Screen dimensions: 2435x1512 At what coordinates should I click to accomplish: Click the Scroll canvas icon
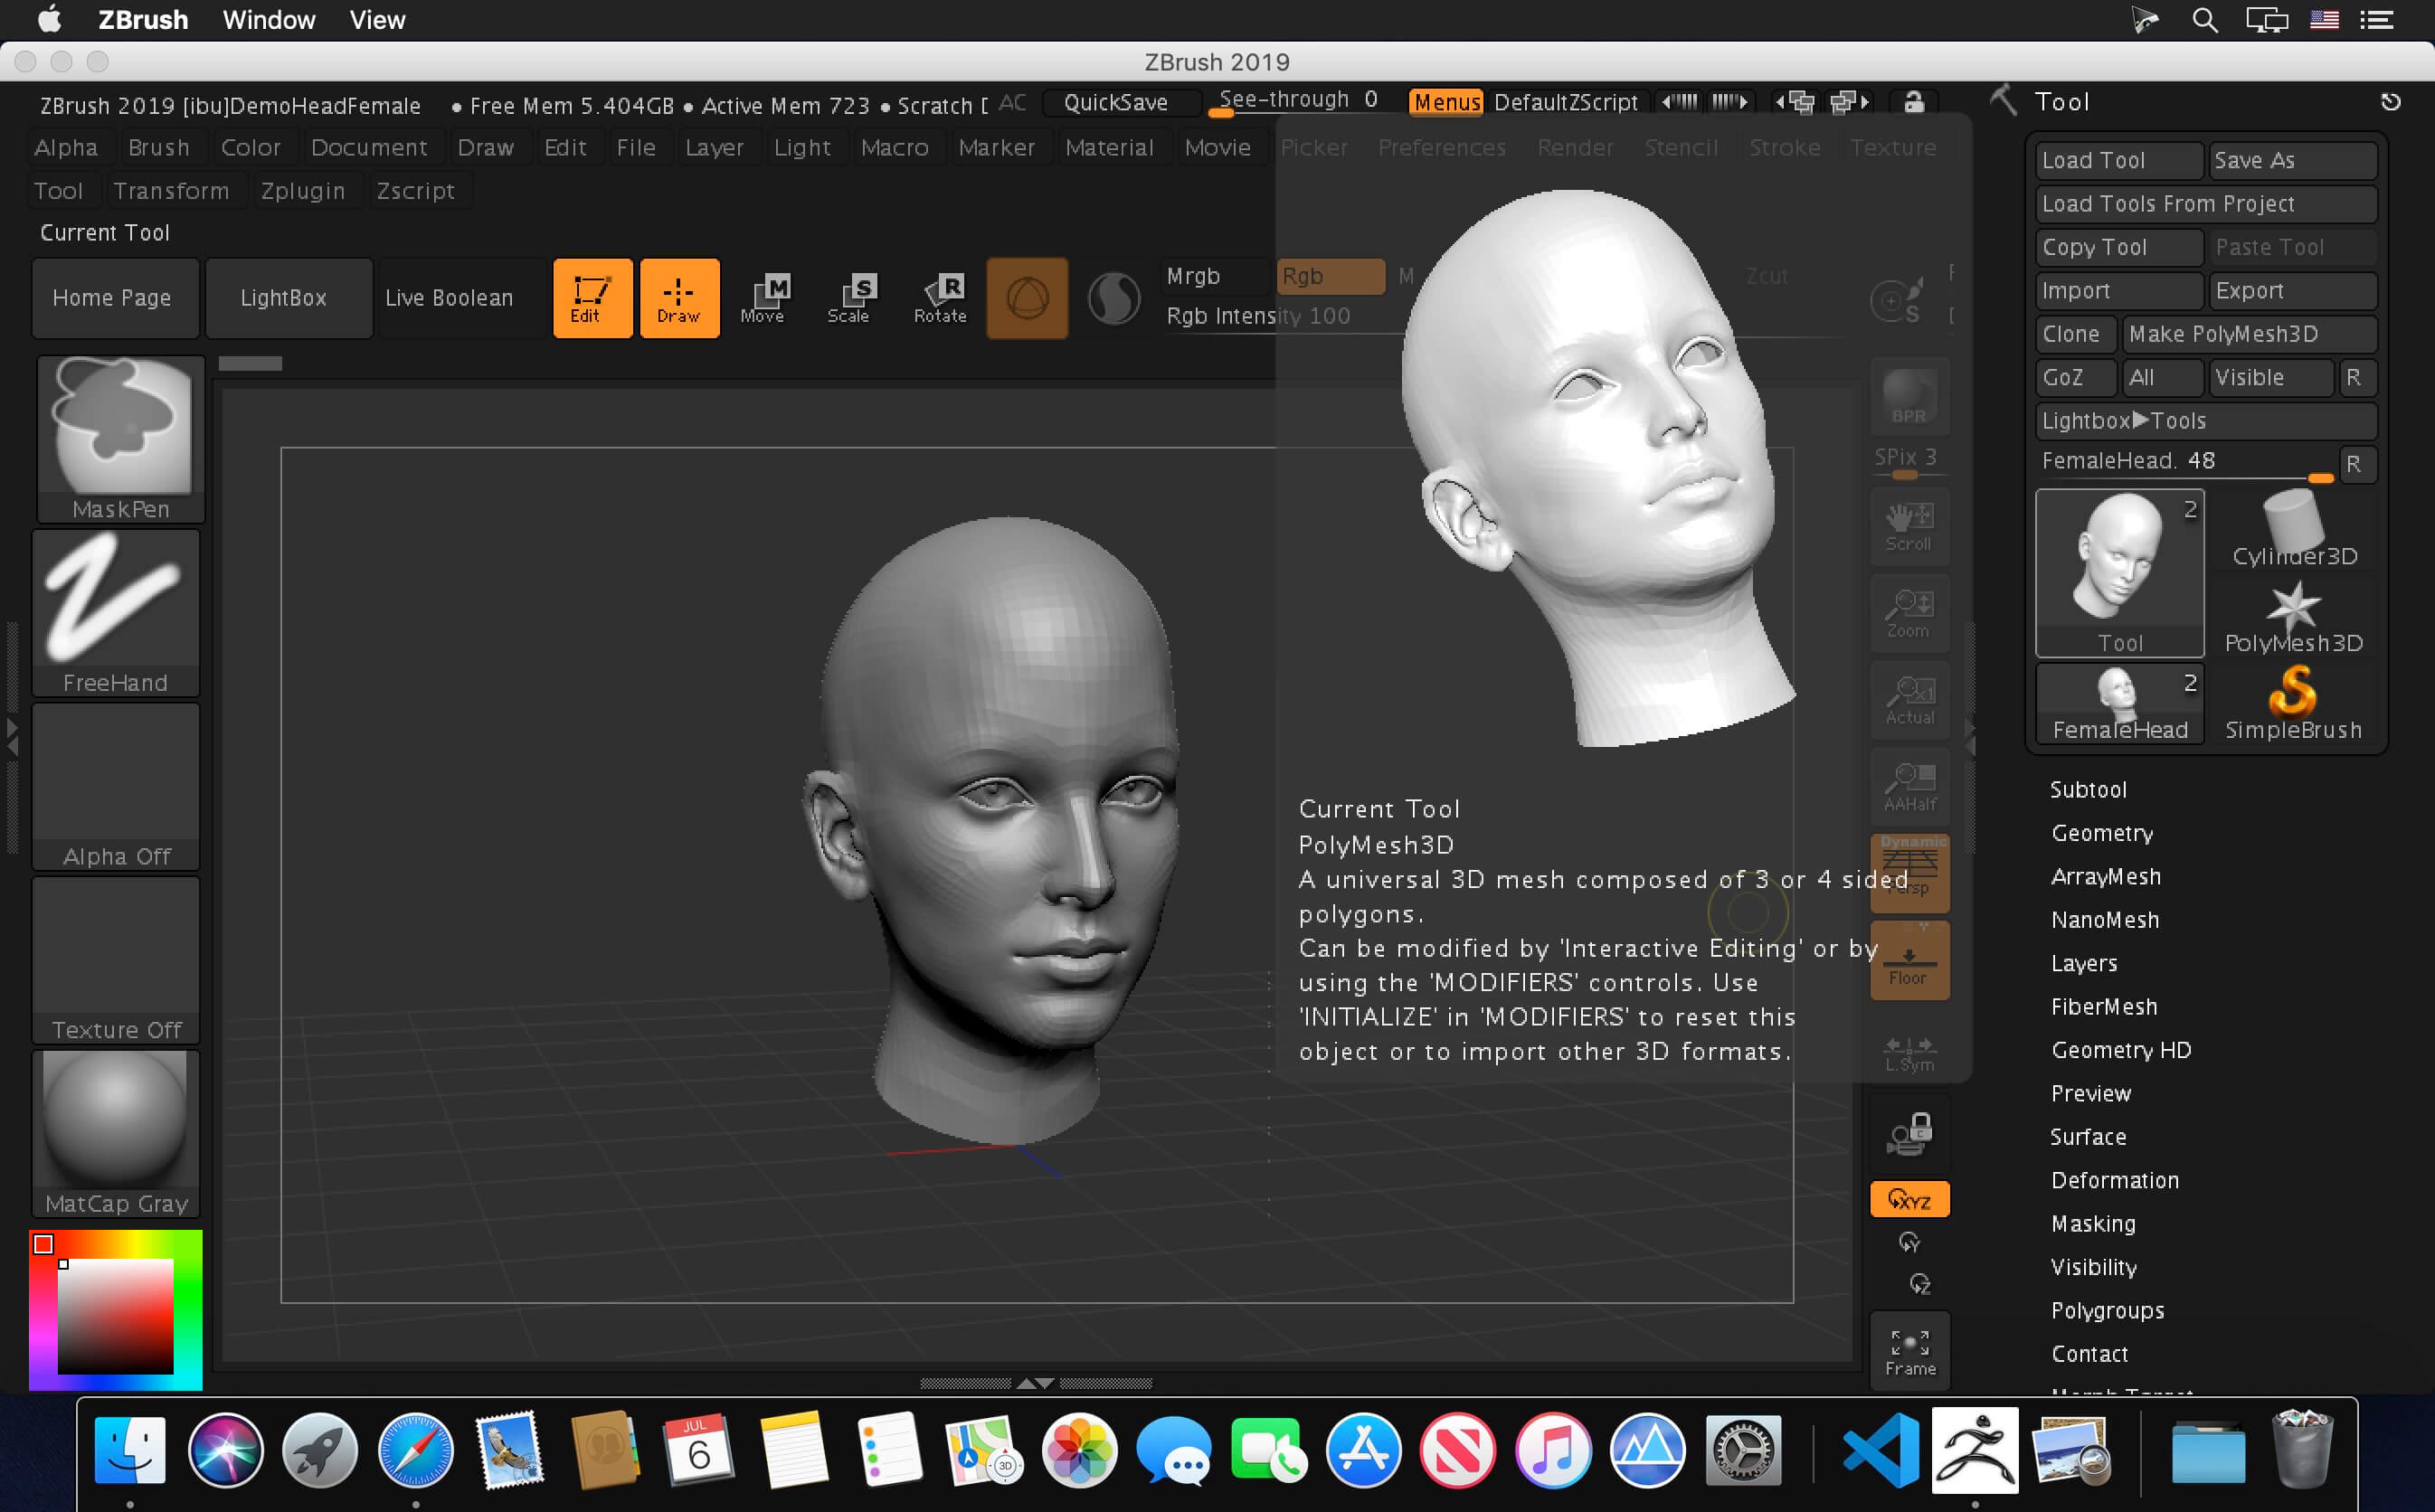pos(1910,527)
